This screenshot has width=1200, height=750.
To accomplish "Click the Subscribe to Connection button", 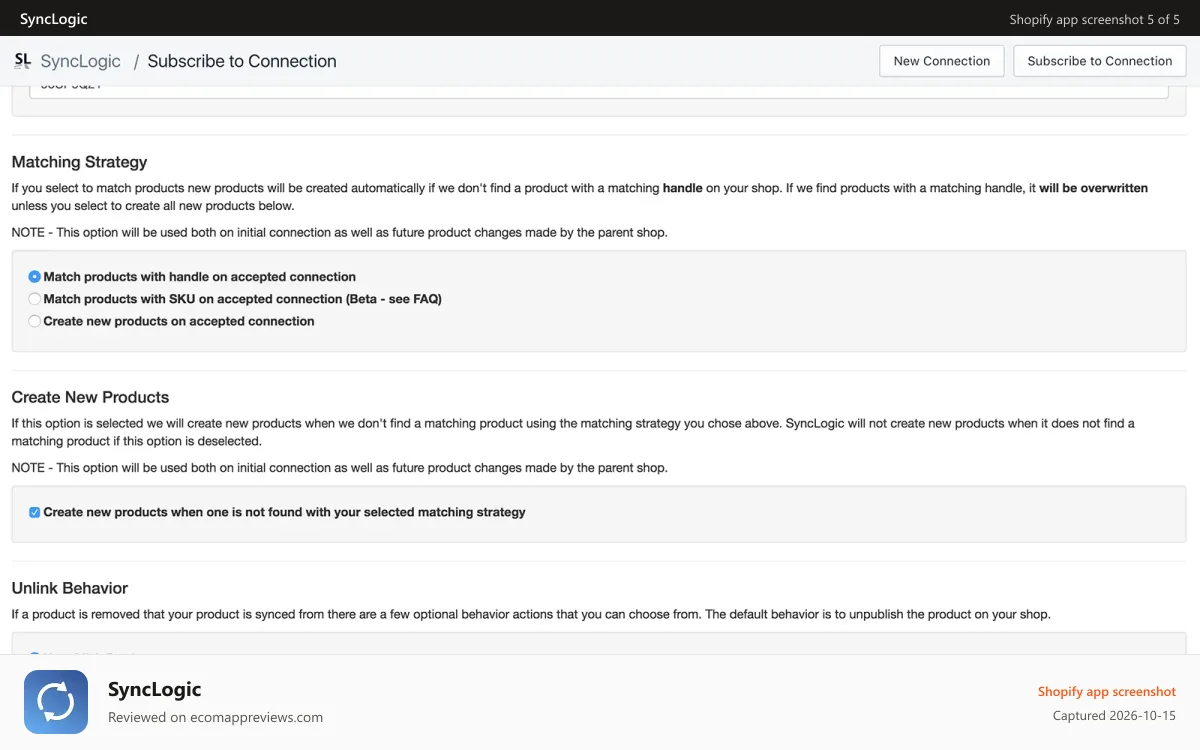I will [1100, 61].
